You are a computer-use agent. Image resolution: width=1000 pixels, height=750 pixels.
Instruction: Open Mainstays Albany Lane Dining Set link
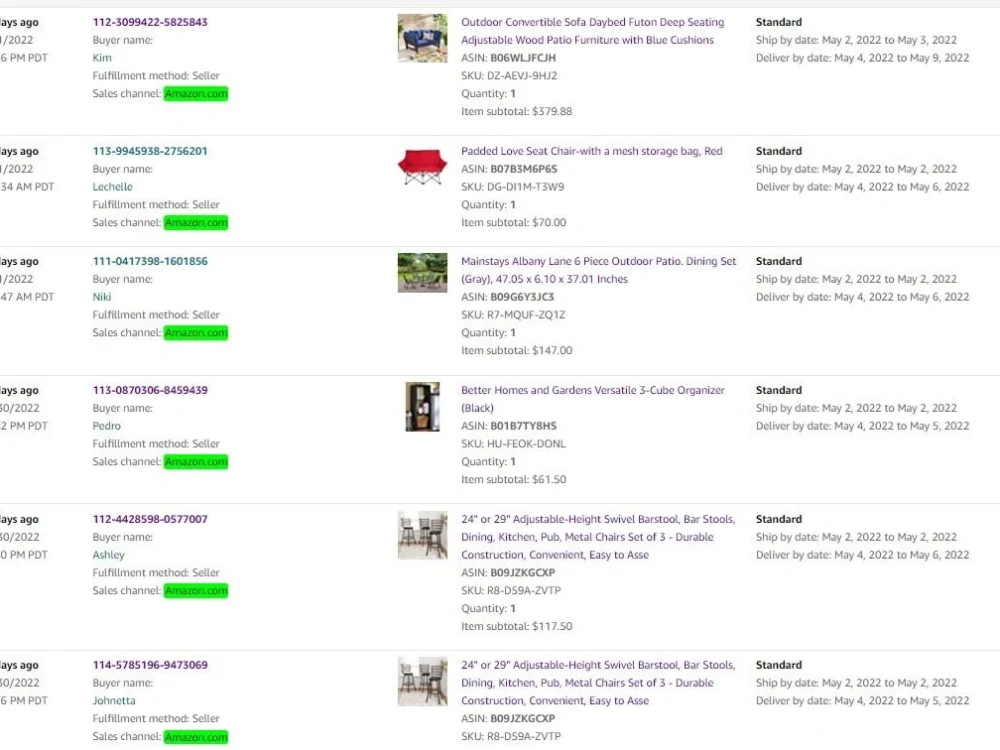(x=598, y=270)
